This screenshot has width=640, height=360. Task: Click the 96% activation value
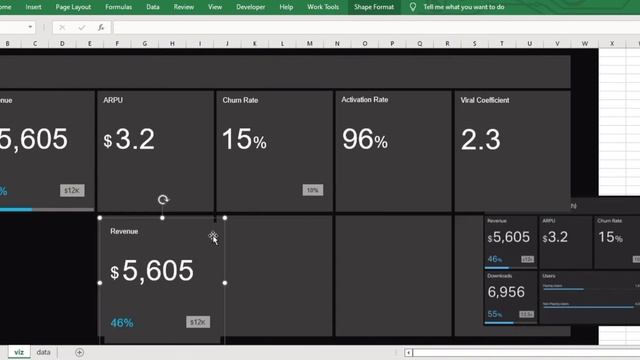click(364, 139)
